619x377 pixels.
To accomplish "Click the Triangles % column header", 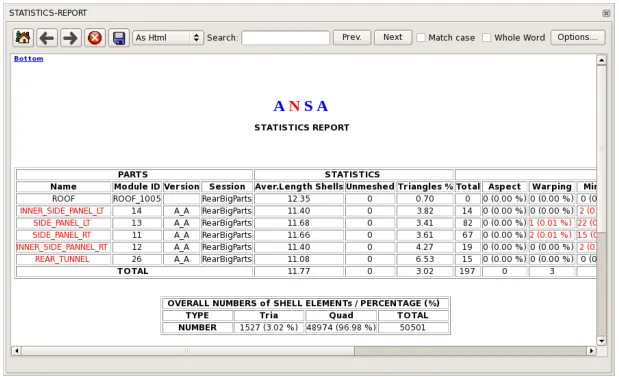I will pos(425,187).
